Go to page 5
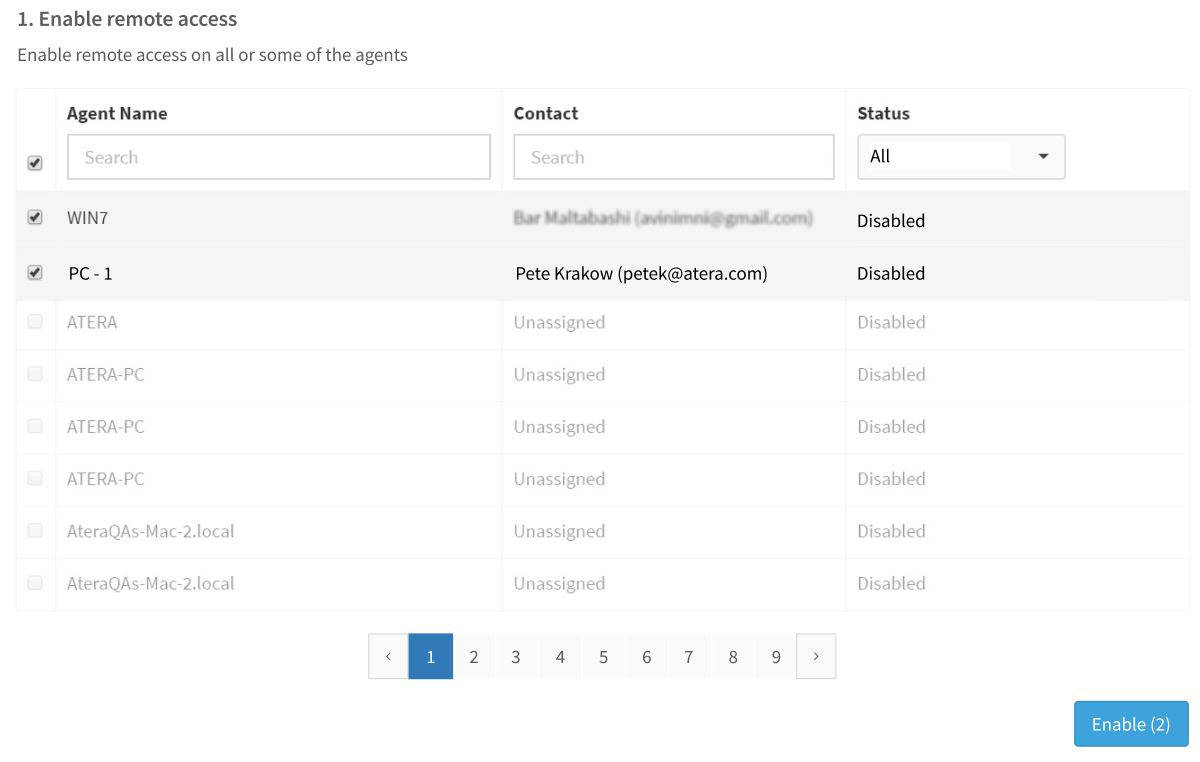 (x=603, y=657)
